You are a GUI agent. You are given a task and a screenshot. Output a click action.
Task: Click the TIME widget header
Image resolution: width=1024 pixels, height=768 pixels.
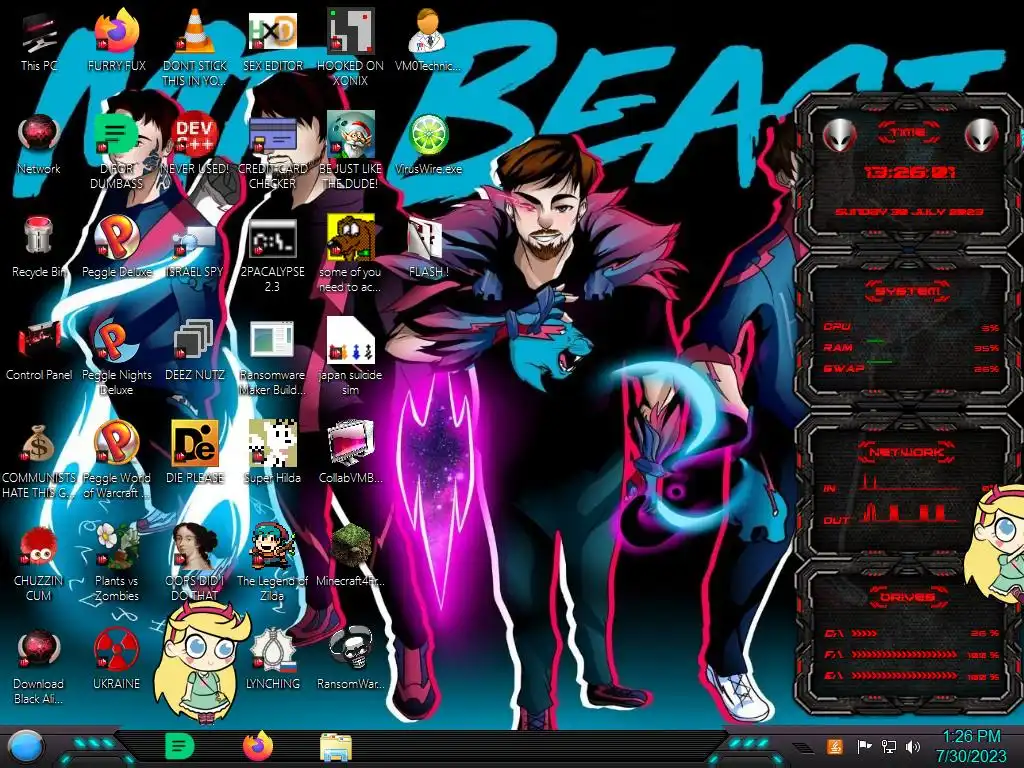(908, 133)
